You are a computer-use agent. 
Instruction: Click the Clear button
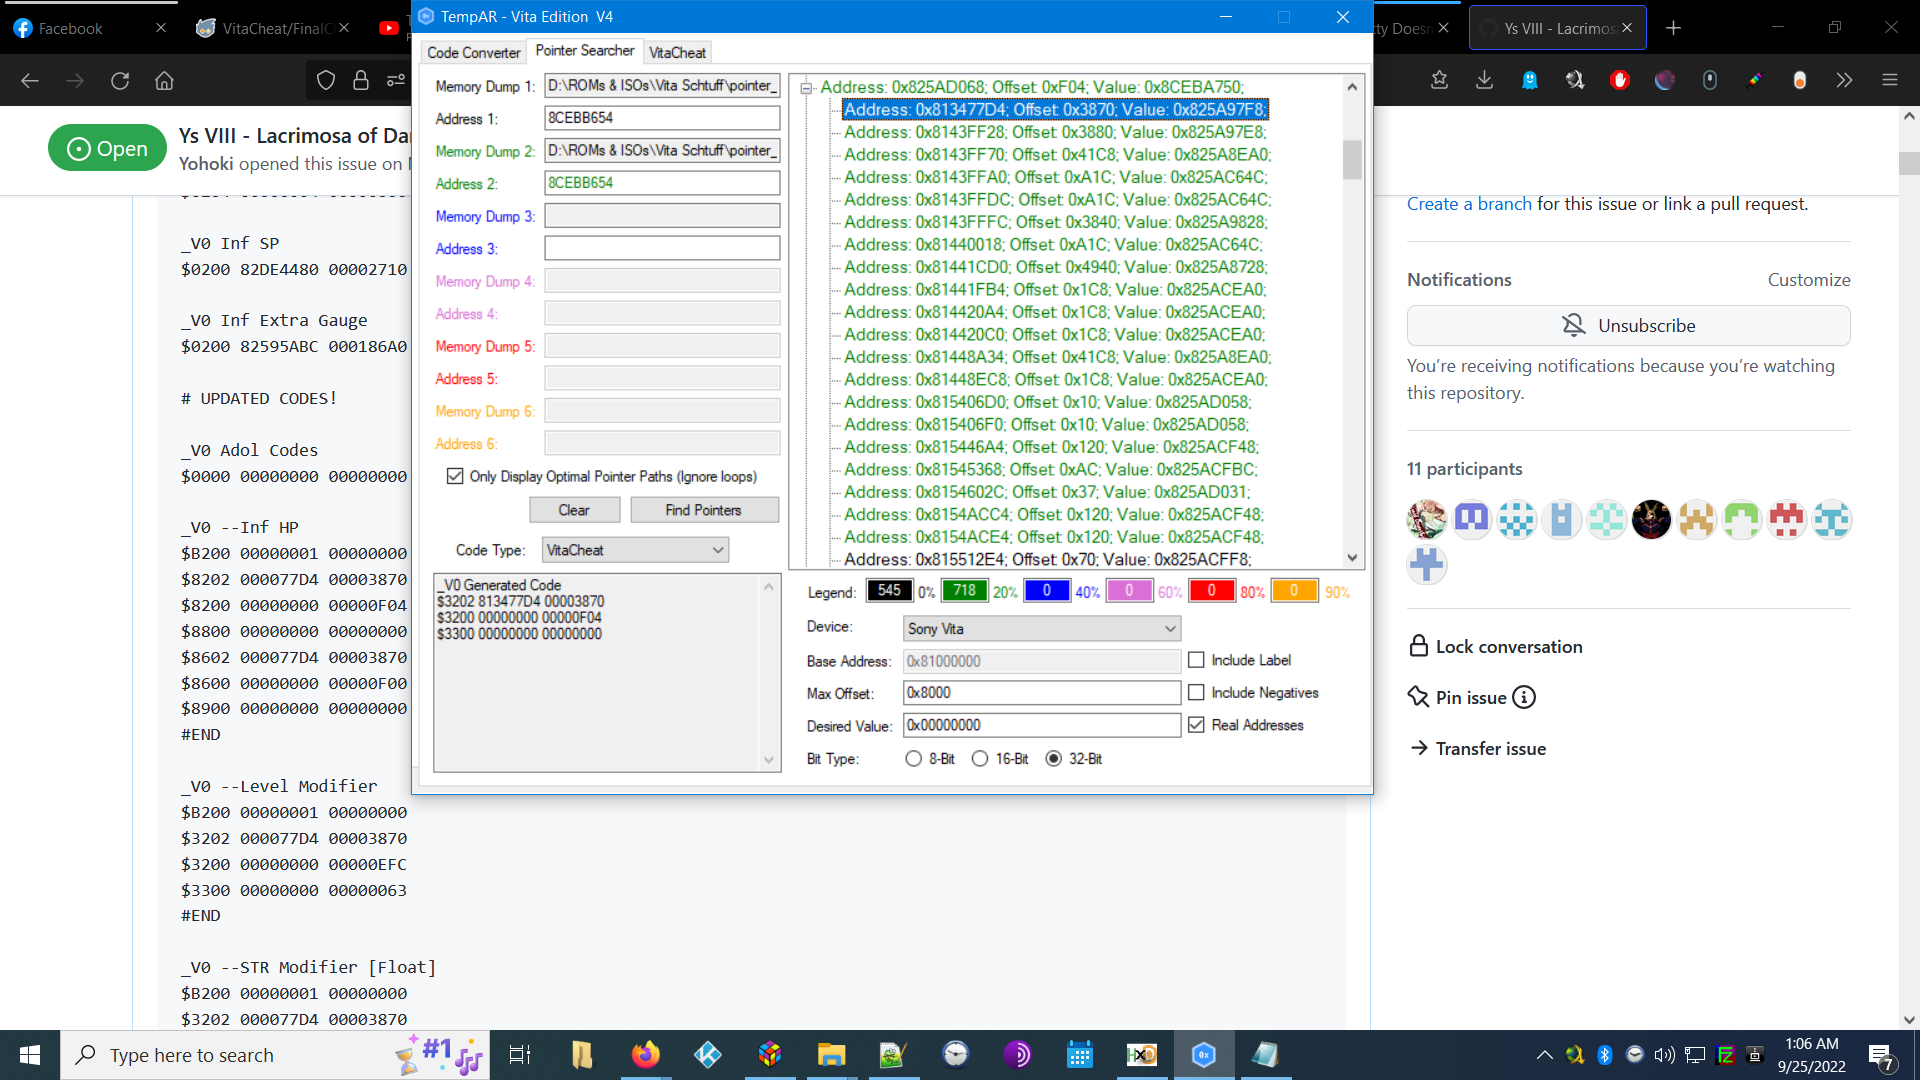click(574, 510)
